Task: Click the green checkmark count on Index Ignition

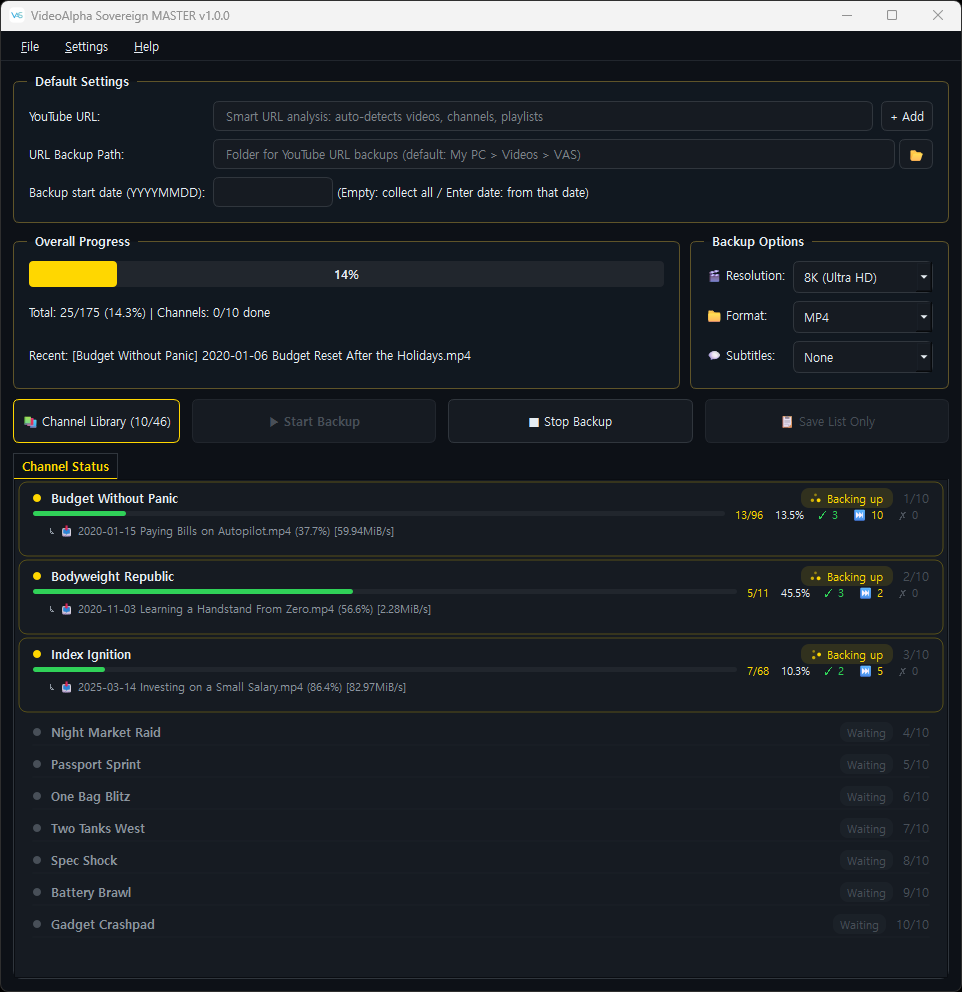Action: pos(834,671)
